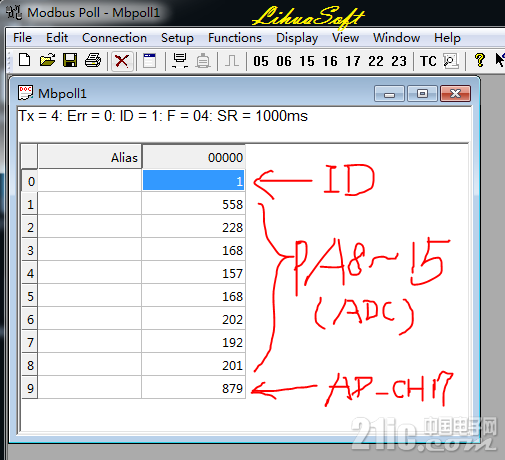Click the Mbpoll1 document icon in title
The height and width of the screenshot is (460, 505).
pos(25,93)
